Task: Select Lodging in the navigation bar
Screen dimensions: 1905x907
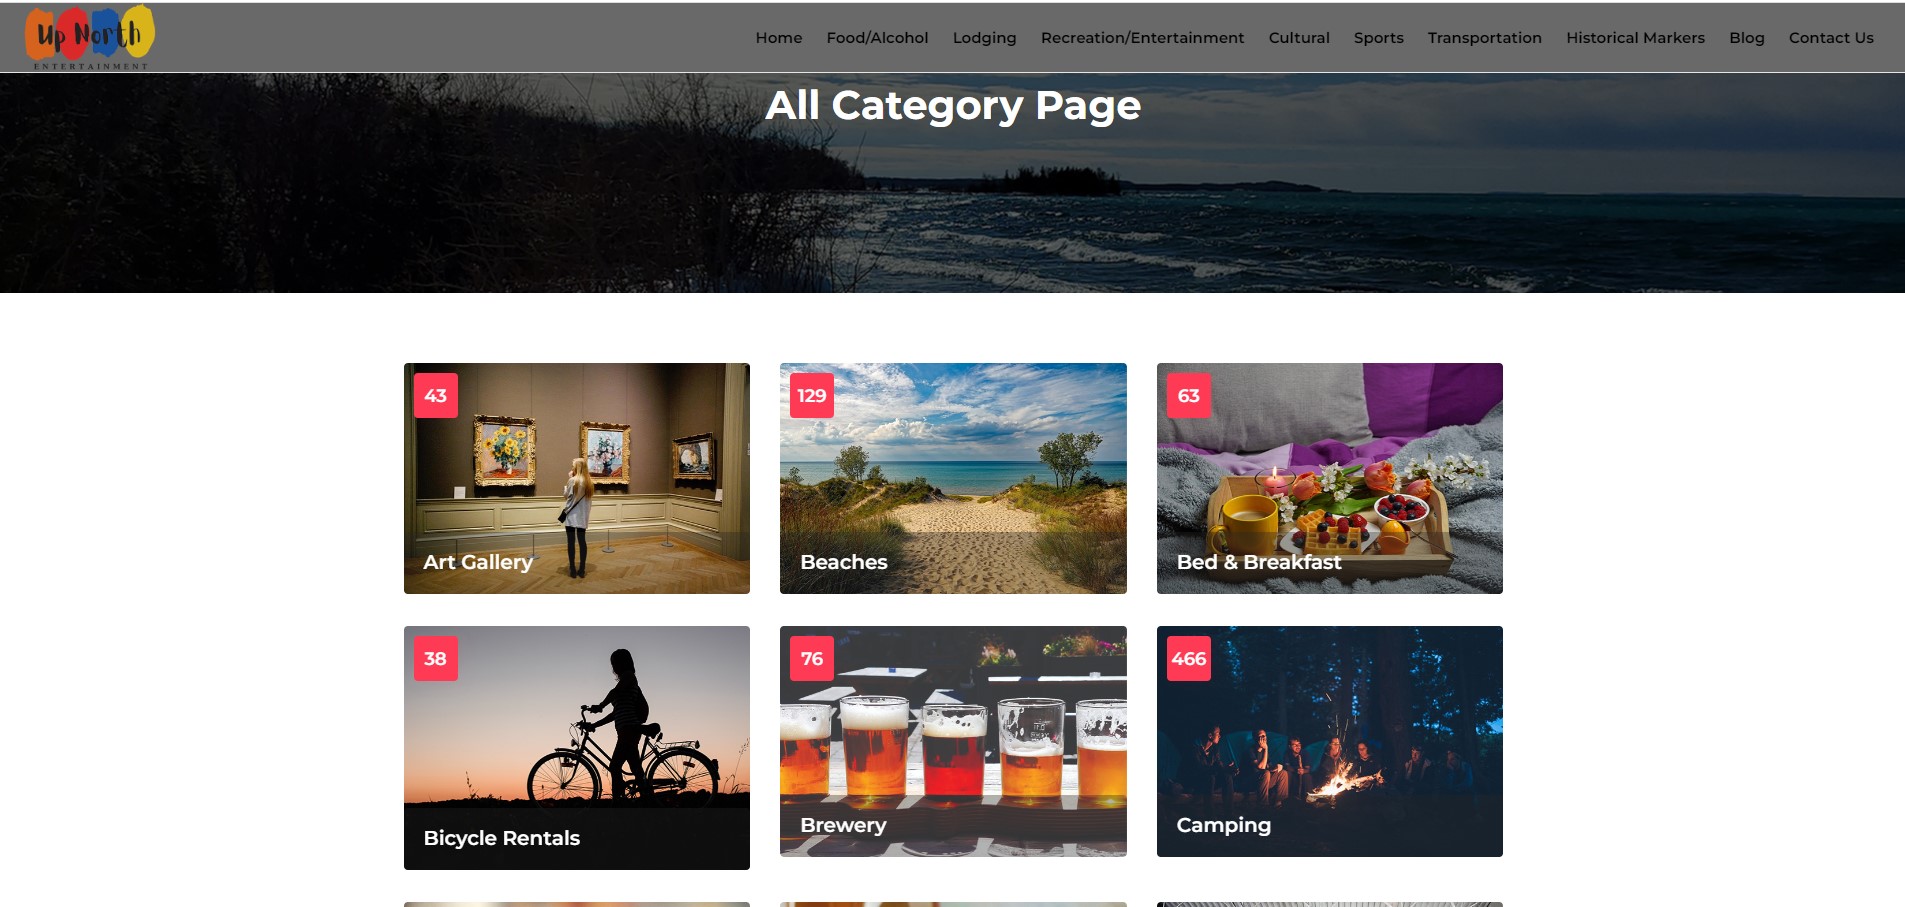Action: pos(984,38)
